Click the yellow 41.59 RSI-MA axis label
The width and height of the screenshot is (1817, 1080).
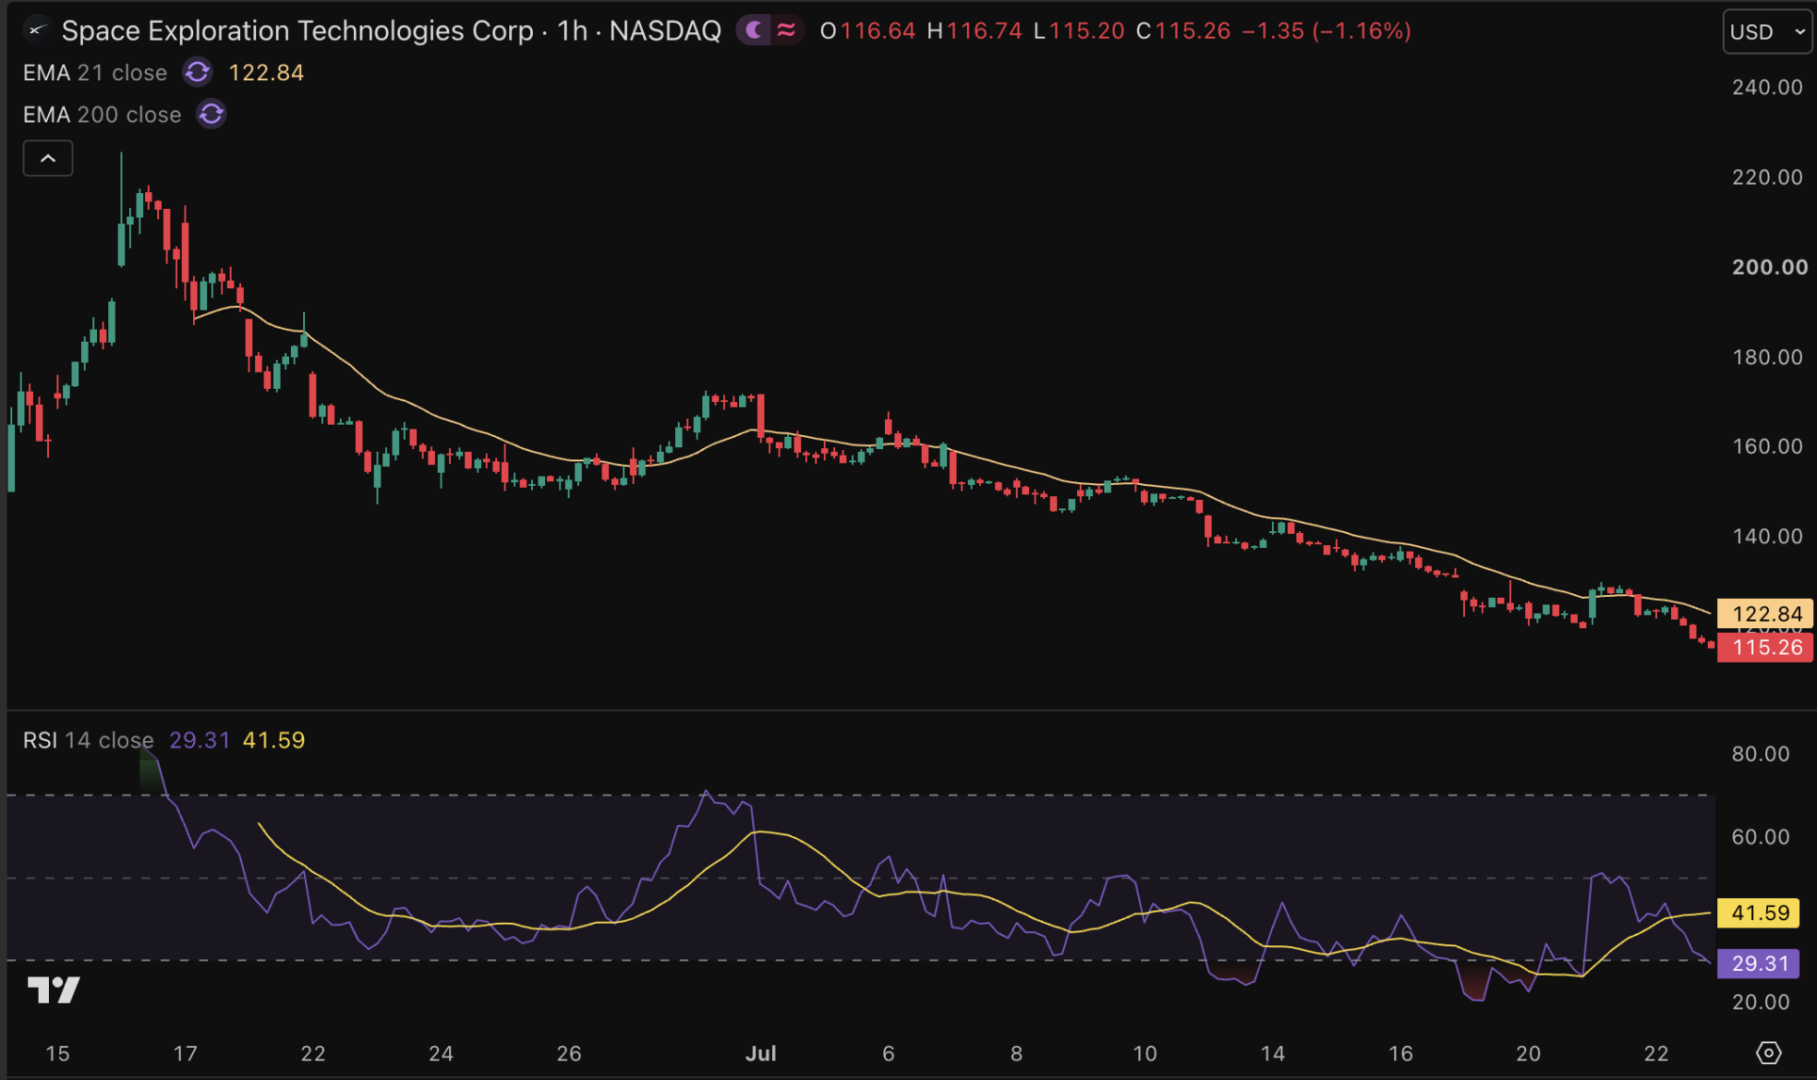(x=1759, y=913)
